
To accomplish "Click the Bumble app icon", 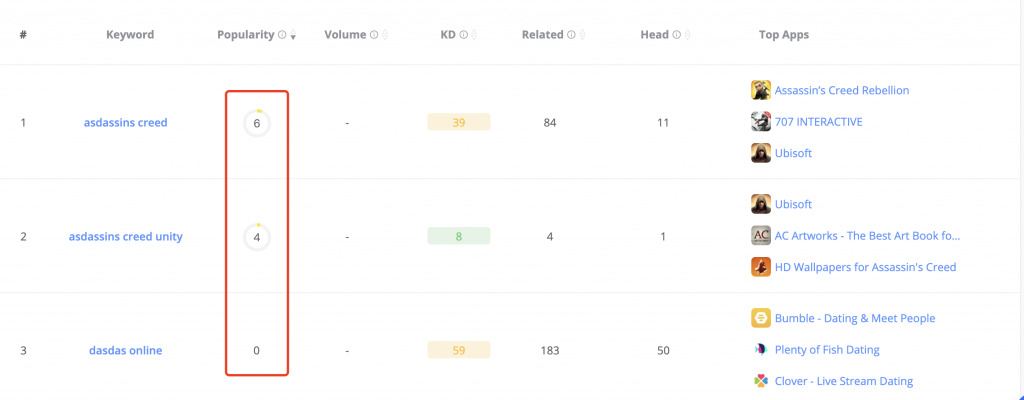I will (761, 318).
